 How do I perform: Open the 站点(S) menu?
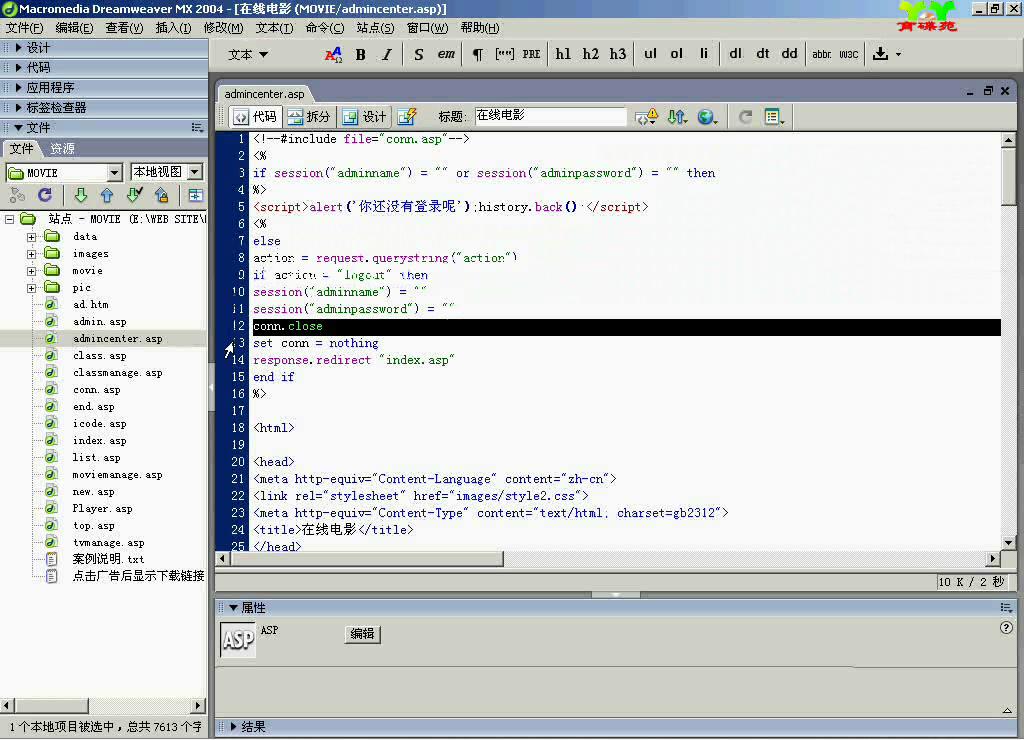(376, 28)
